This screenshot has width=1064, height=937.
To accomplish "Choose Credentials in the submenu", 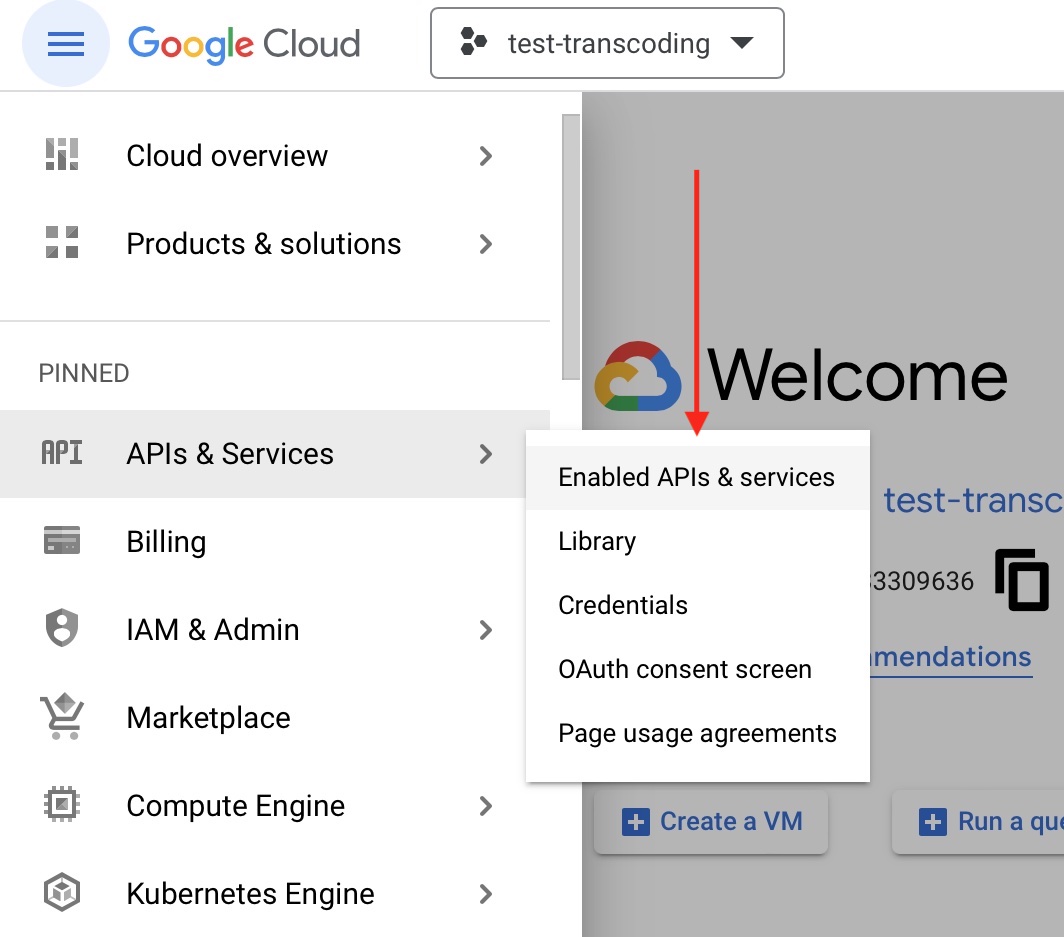I will point(698,605).
